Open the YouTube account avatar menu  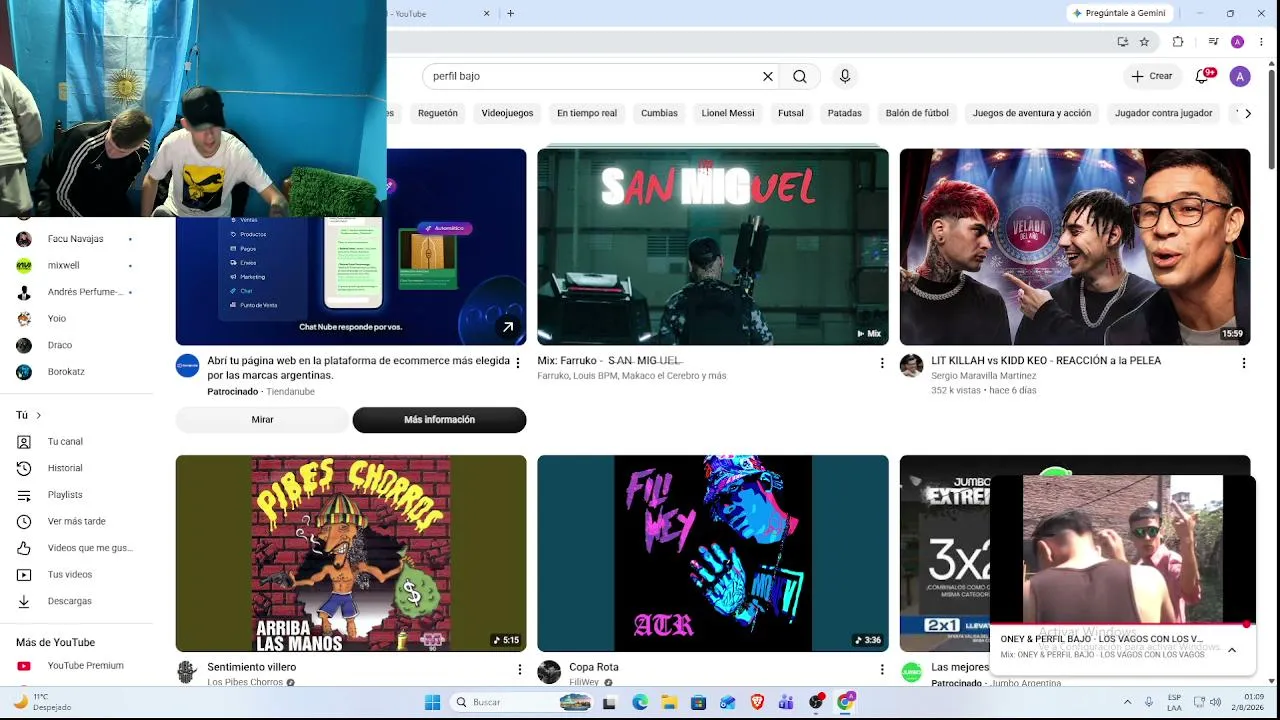click(x=1240, y=76)
